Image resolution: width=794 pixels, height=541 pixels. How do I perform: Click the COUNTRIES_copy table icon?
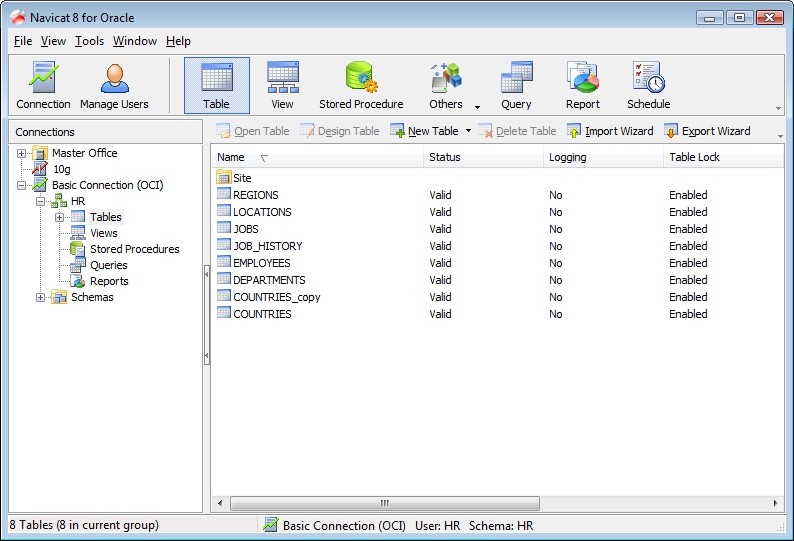224,296
